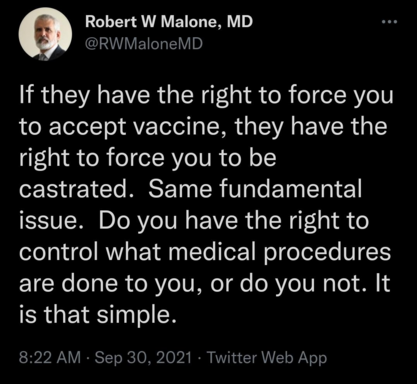Click the text "are done to you, or do you not. It"

pyautogui.click(x=204, y=284)
